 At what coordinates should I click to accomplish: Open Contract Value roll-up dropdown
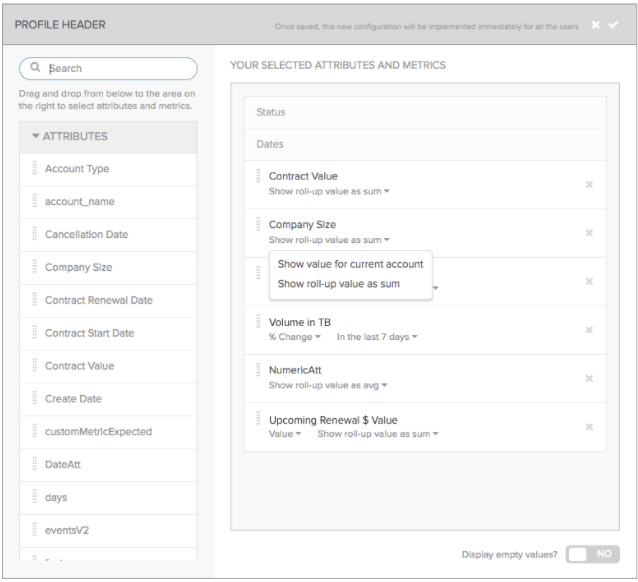(x=329, y=191)
